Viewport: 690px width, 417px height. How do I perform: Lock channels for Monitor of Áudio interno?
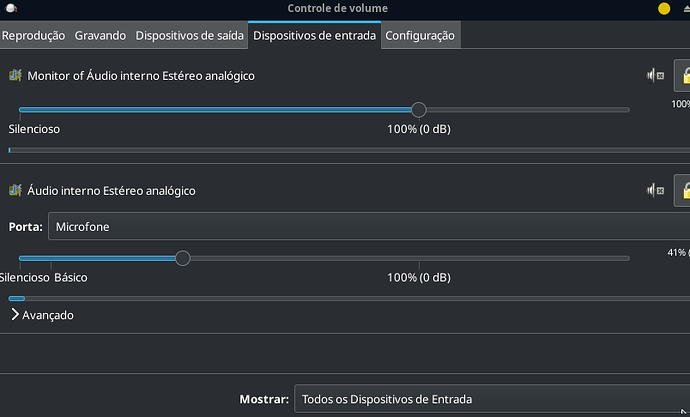(x=683, y=76)
